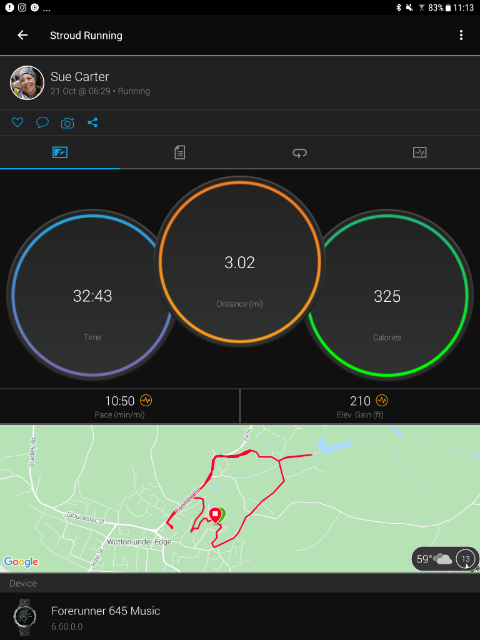Tap the Sue Carter name link
Viewport: 480px width, 640px height.
point(80,77)
